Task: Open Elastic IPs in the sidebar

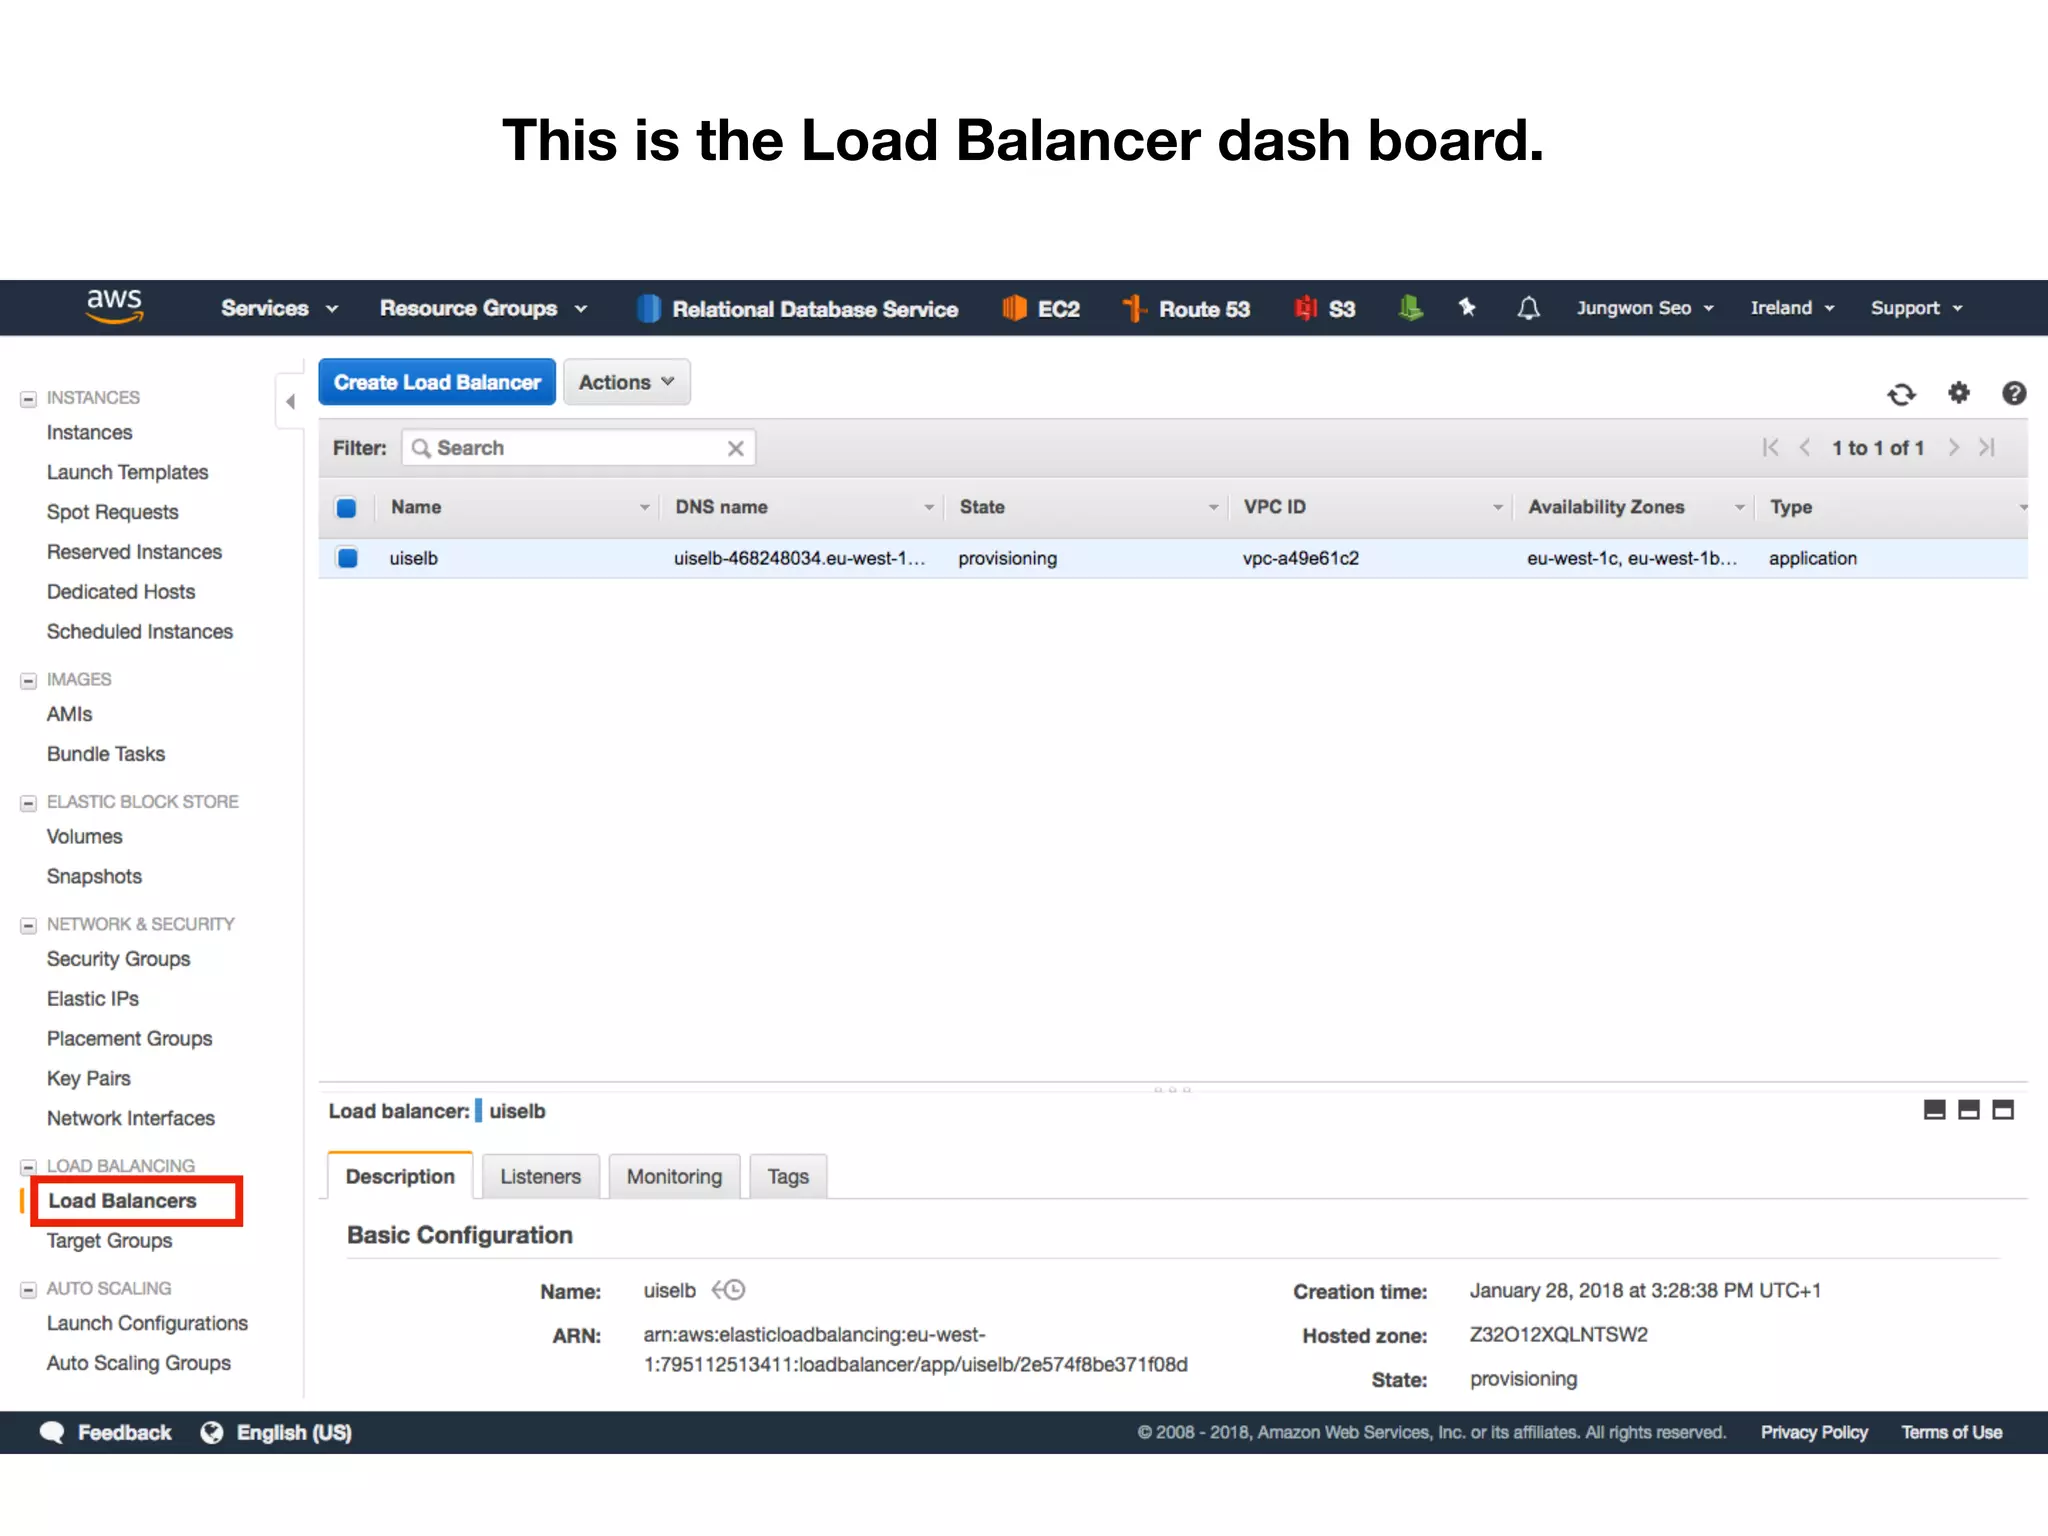Action: point(92,999)
